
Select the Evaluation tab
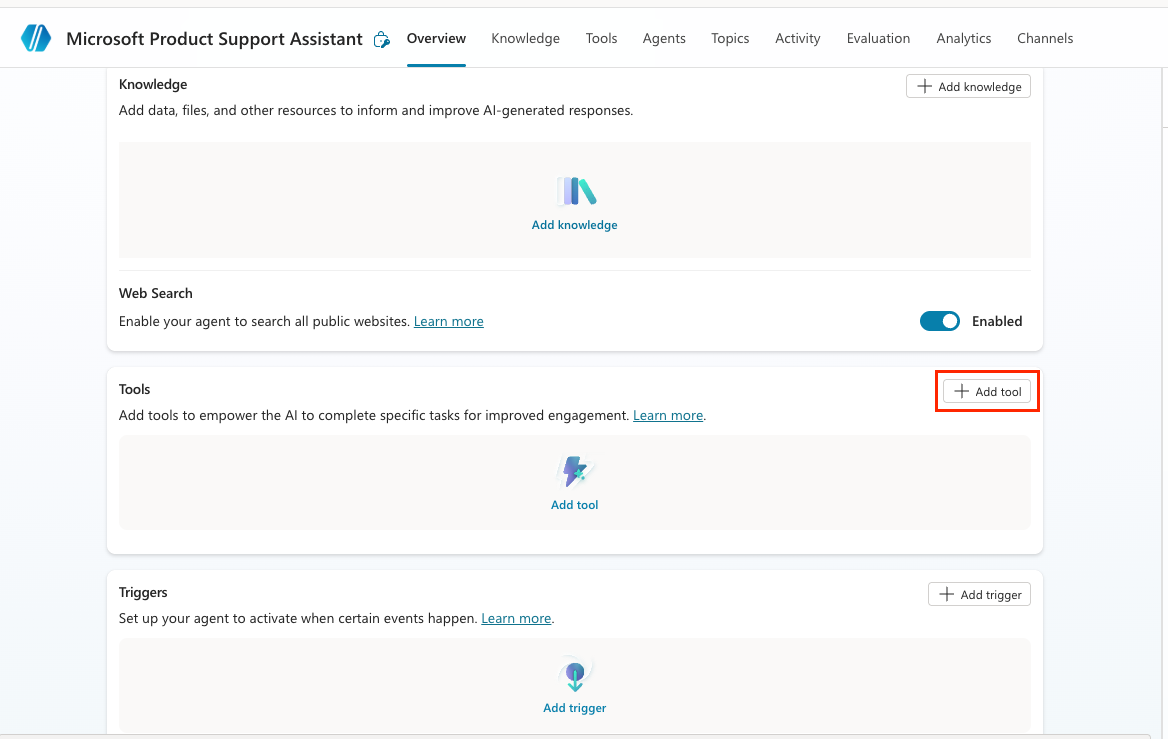click(878, 38)
